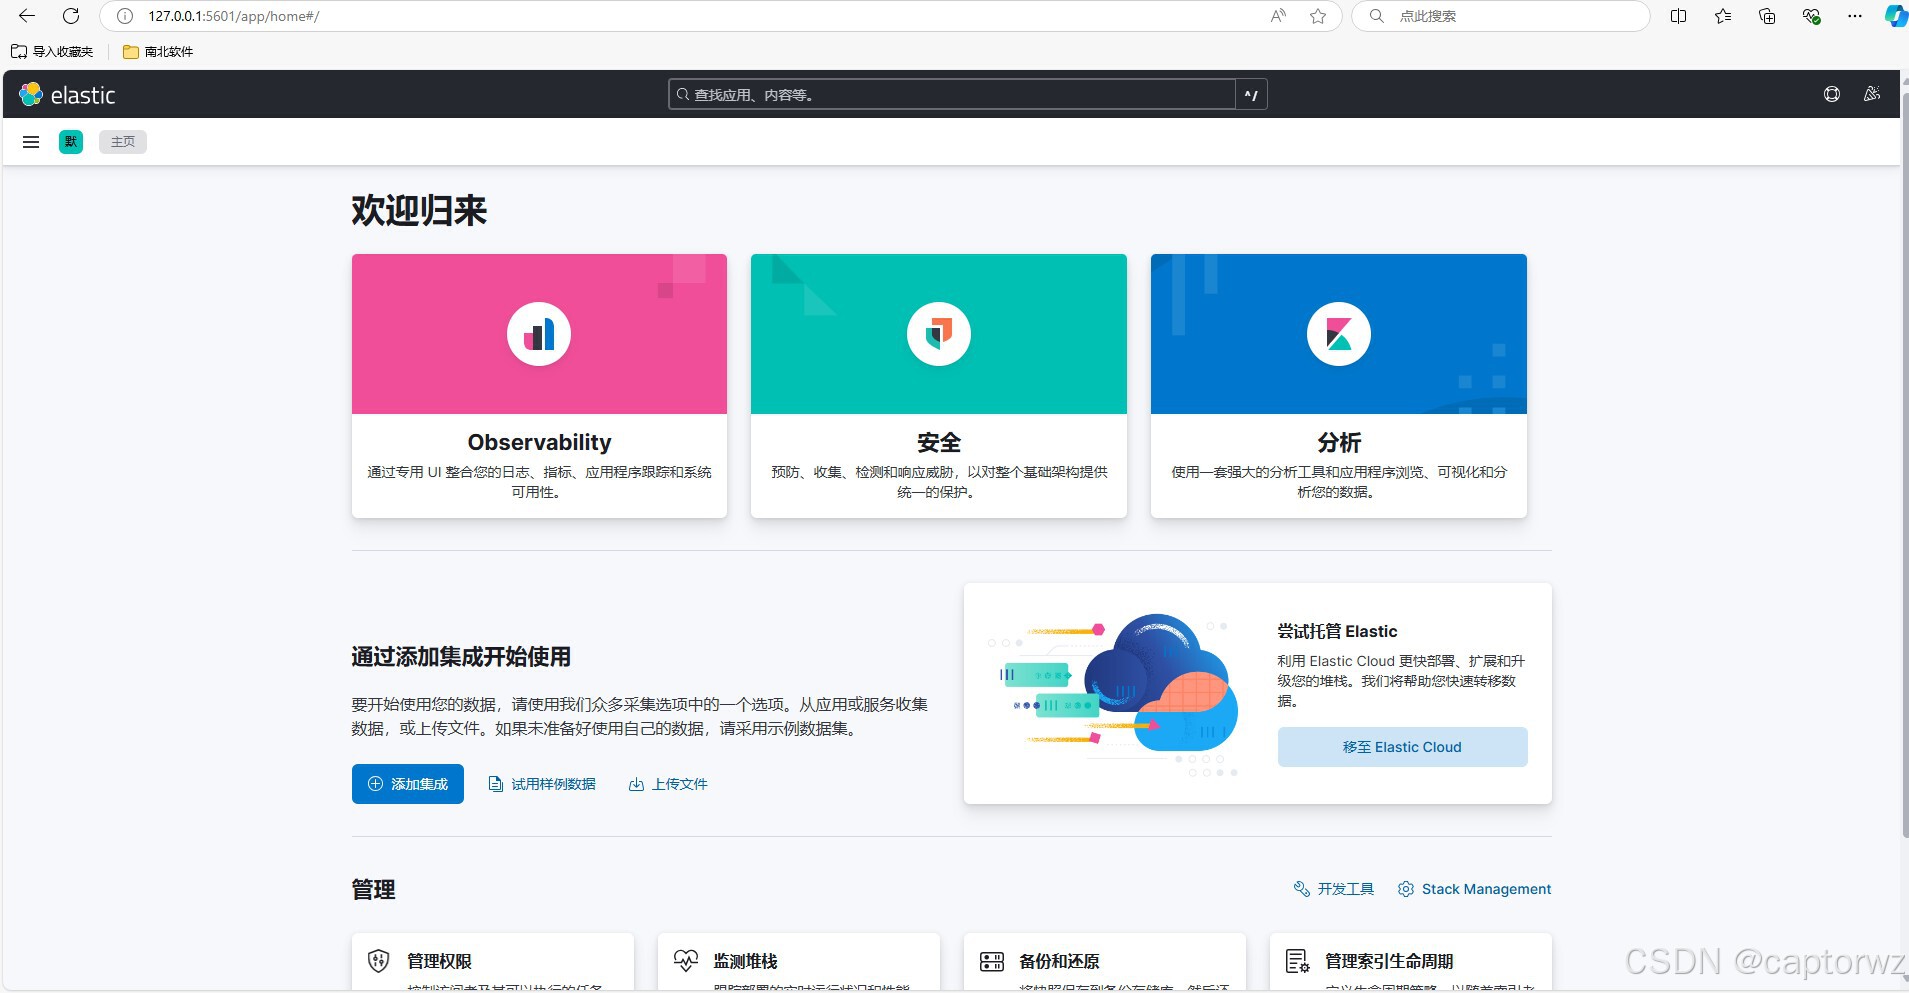Open the browser split screen icon
1909x993 pixels.
[x=1679, y=16]
